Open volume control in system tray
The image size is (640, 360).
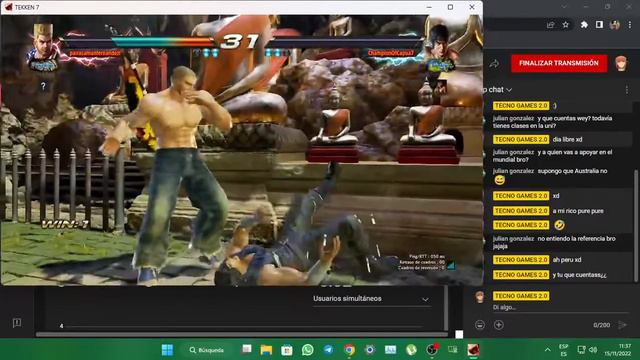pyautogui.click(x=593, y=350)
